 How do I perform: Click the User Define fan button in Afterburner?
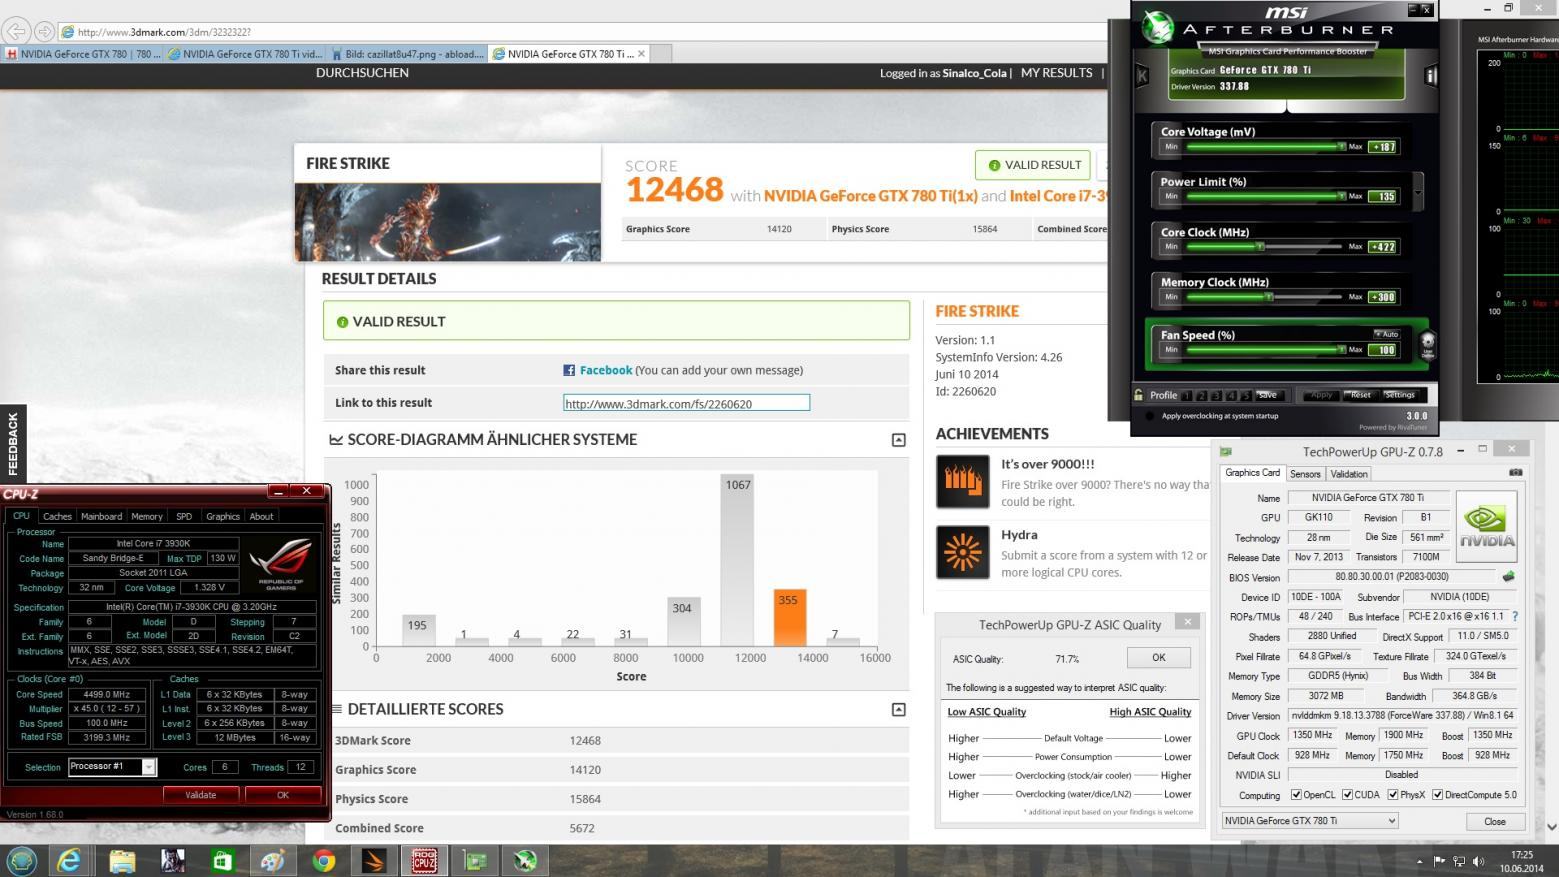point(1427,343)
